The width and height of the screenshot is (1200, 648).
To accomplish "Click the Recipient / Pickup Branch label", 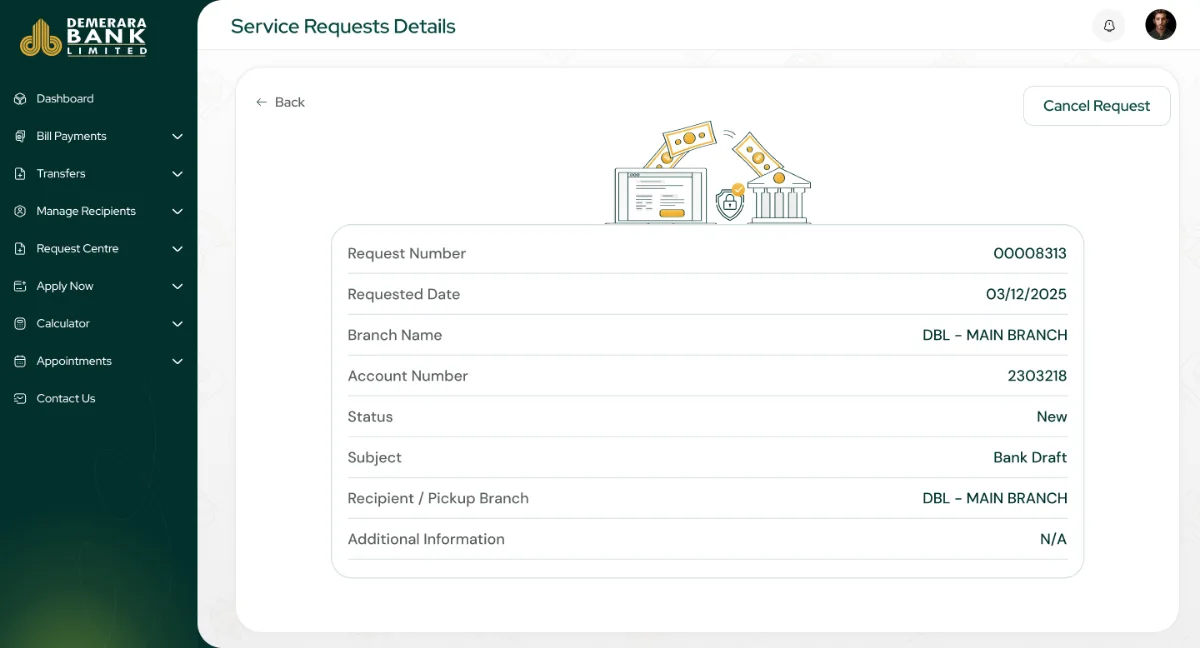I will pos(438,498).
